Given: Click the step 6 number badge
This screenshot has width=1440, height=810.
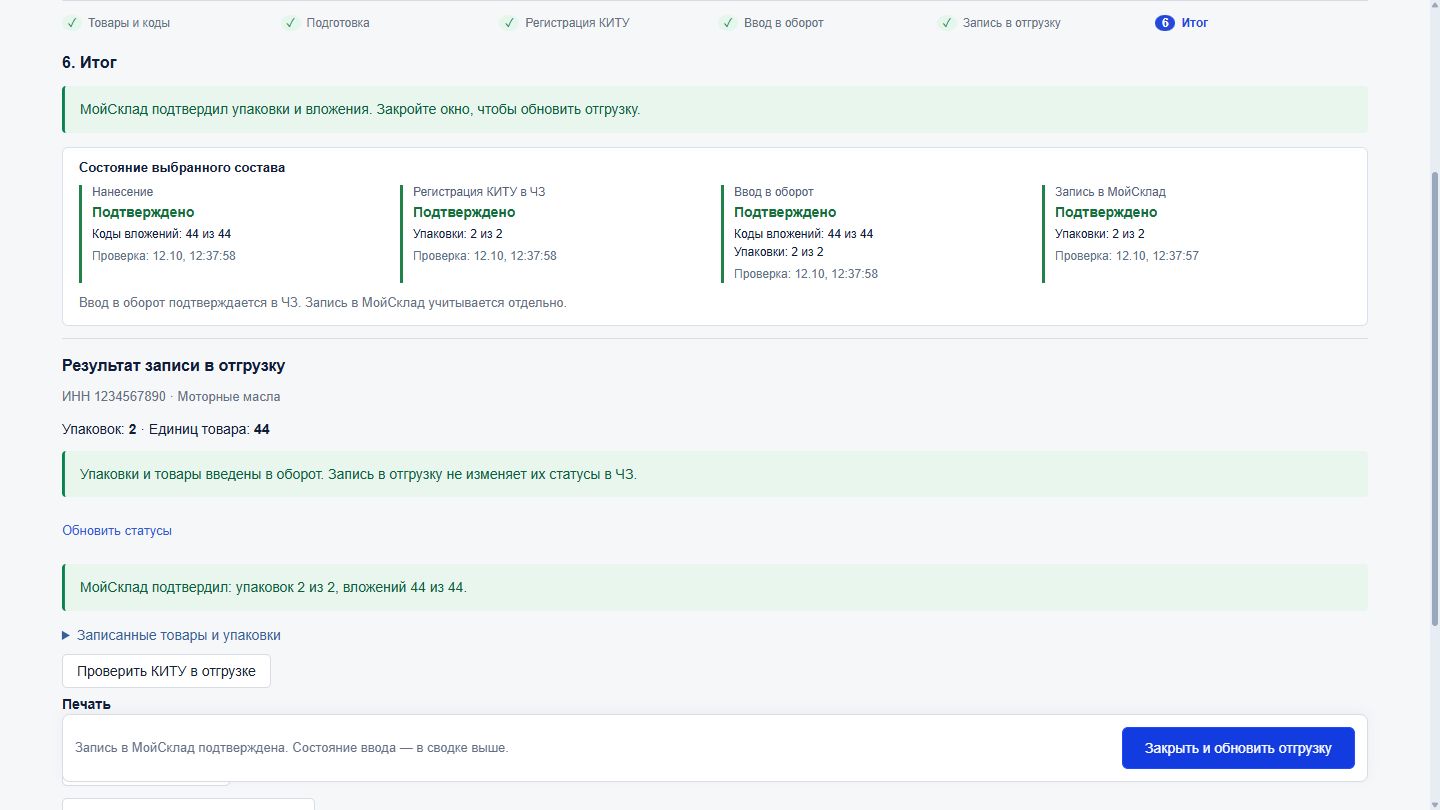Looking at the screenshot, I should coord(1165,23).
